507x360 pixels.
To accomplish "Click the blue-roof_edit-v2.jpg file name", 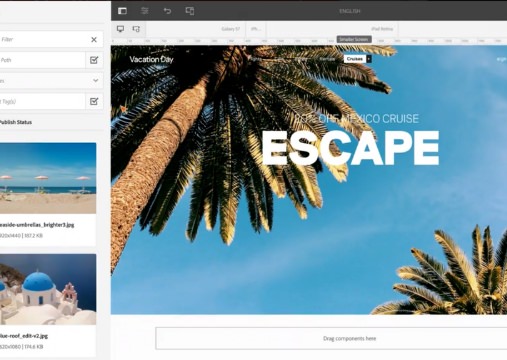I will tap(24, 336).
